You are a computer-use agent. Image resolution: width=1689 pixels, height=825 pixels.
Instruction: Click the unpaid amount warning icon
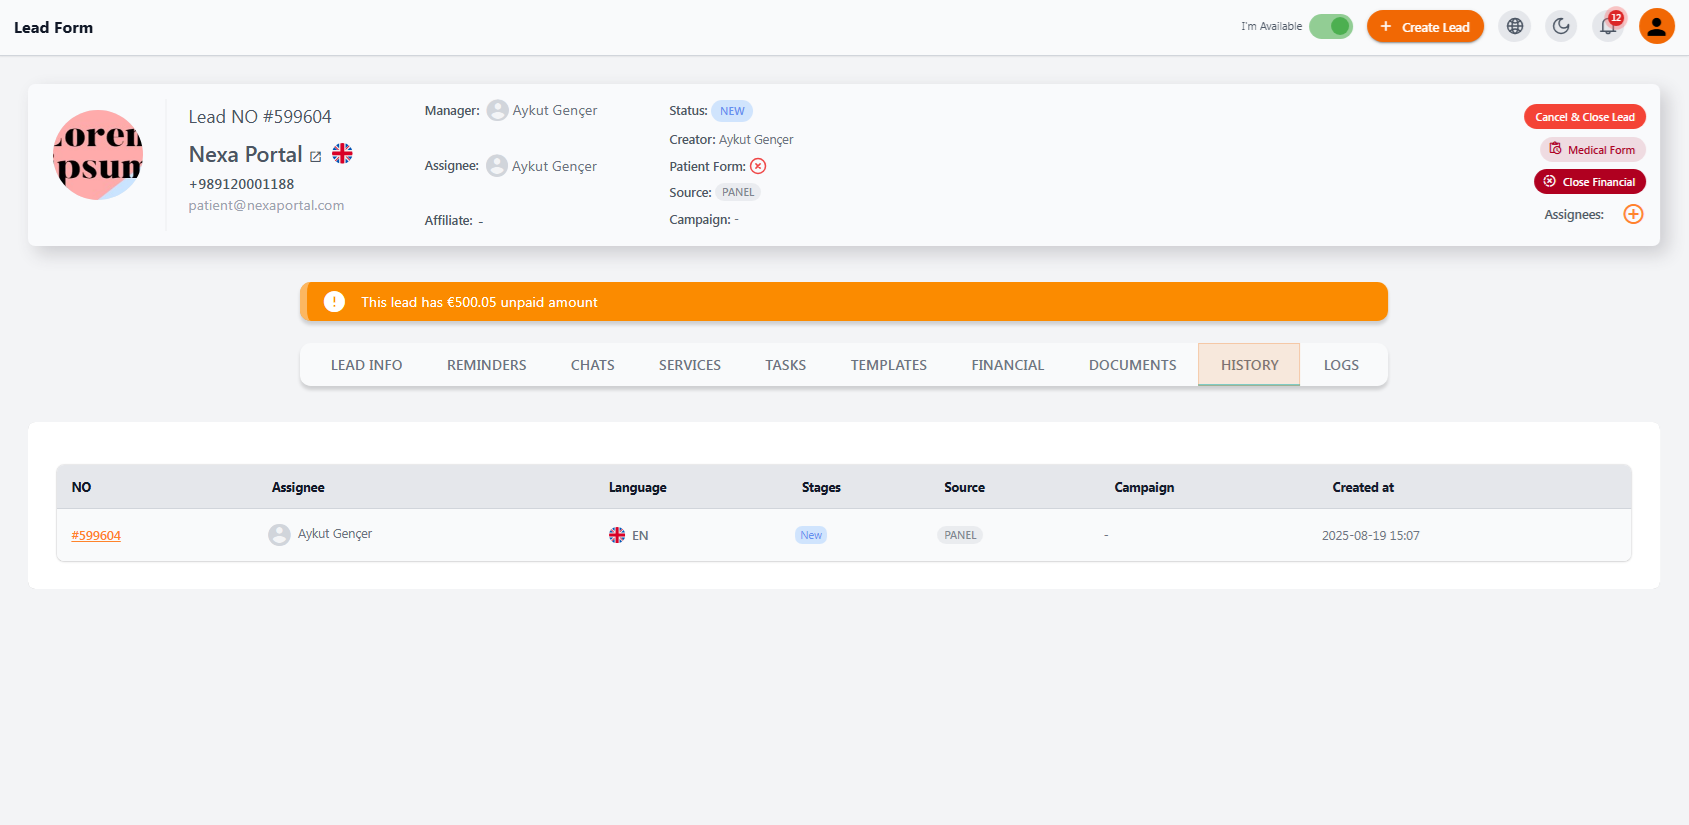coord(334,302)
